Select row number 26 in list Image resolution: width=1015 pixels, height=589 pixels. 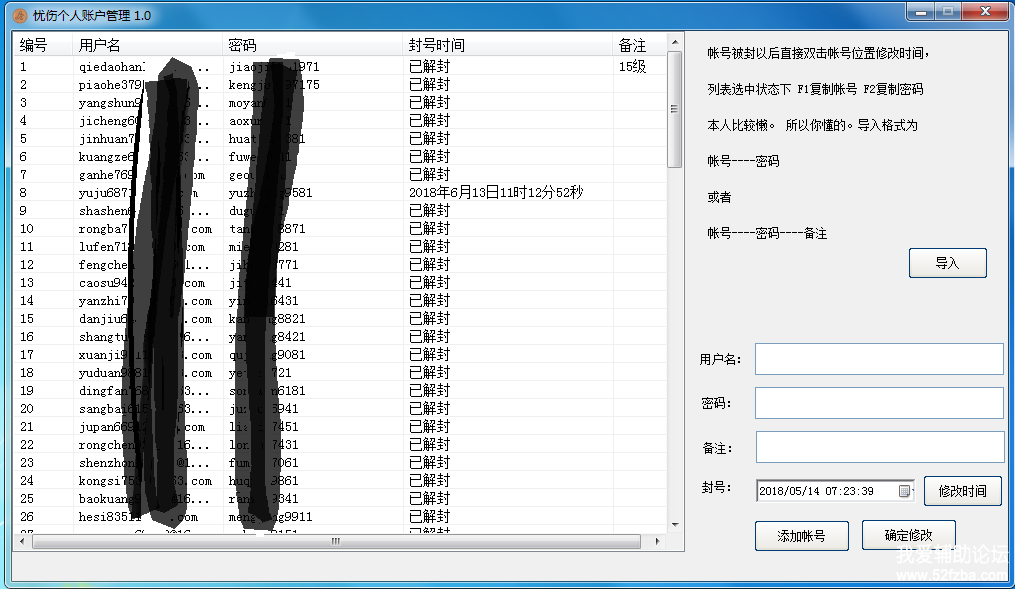(340, 517)
